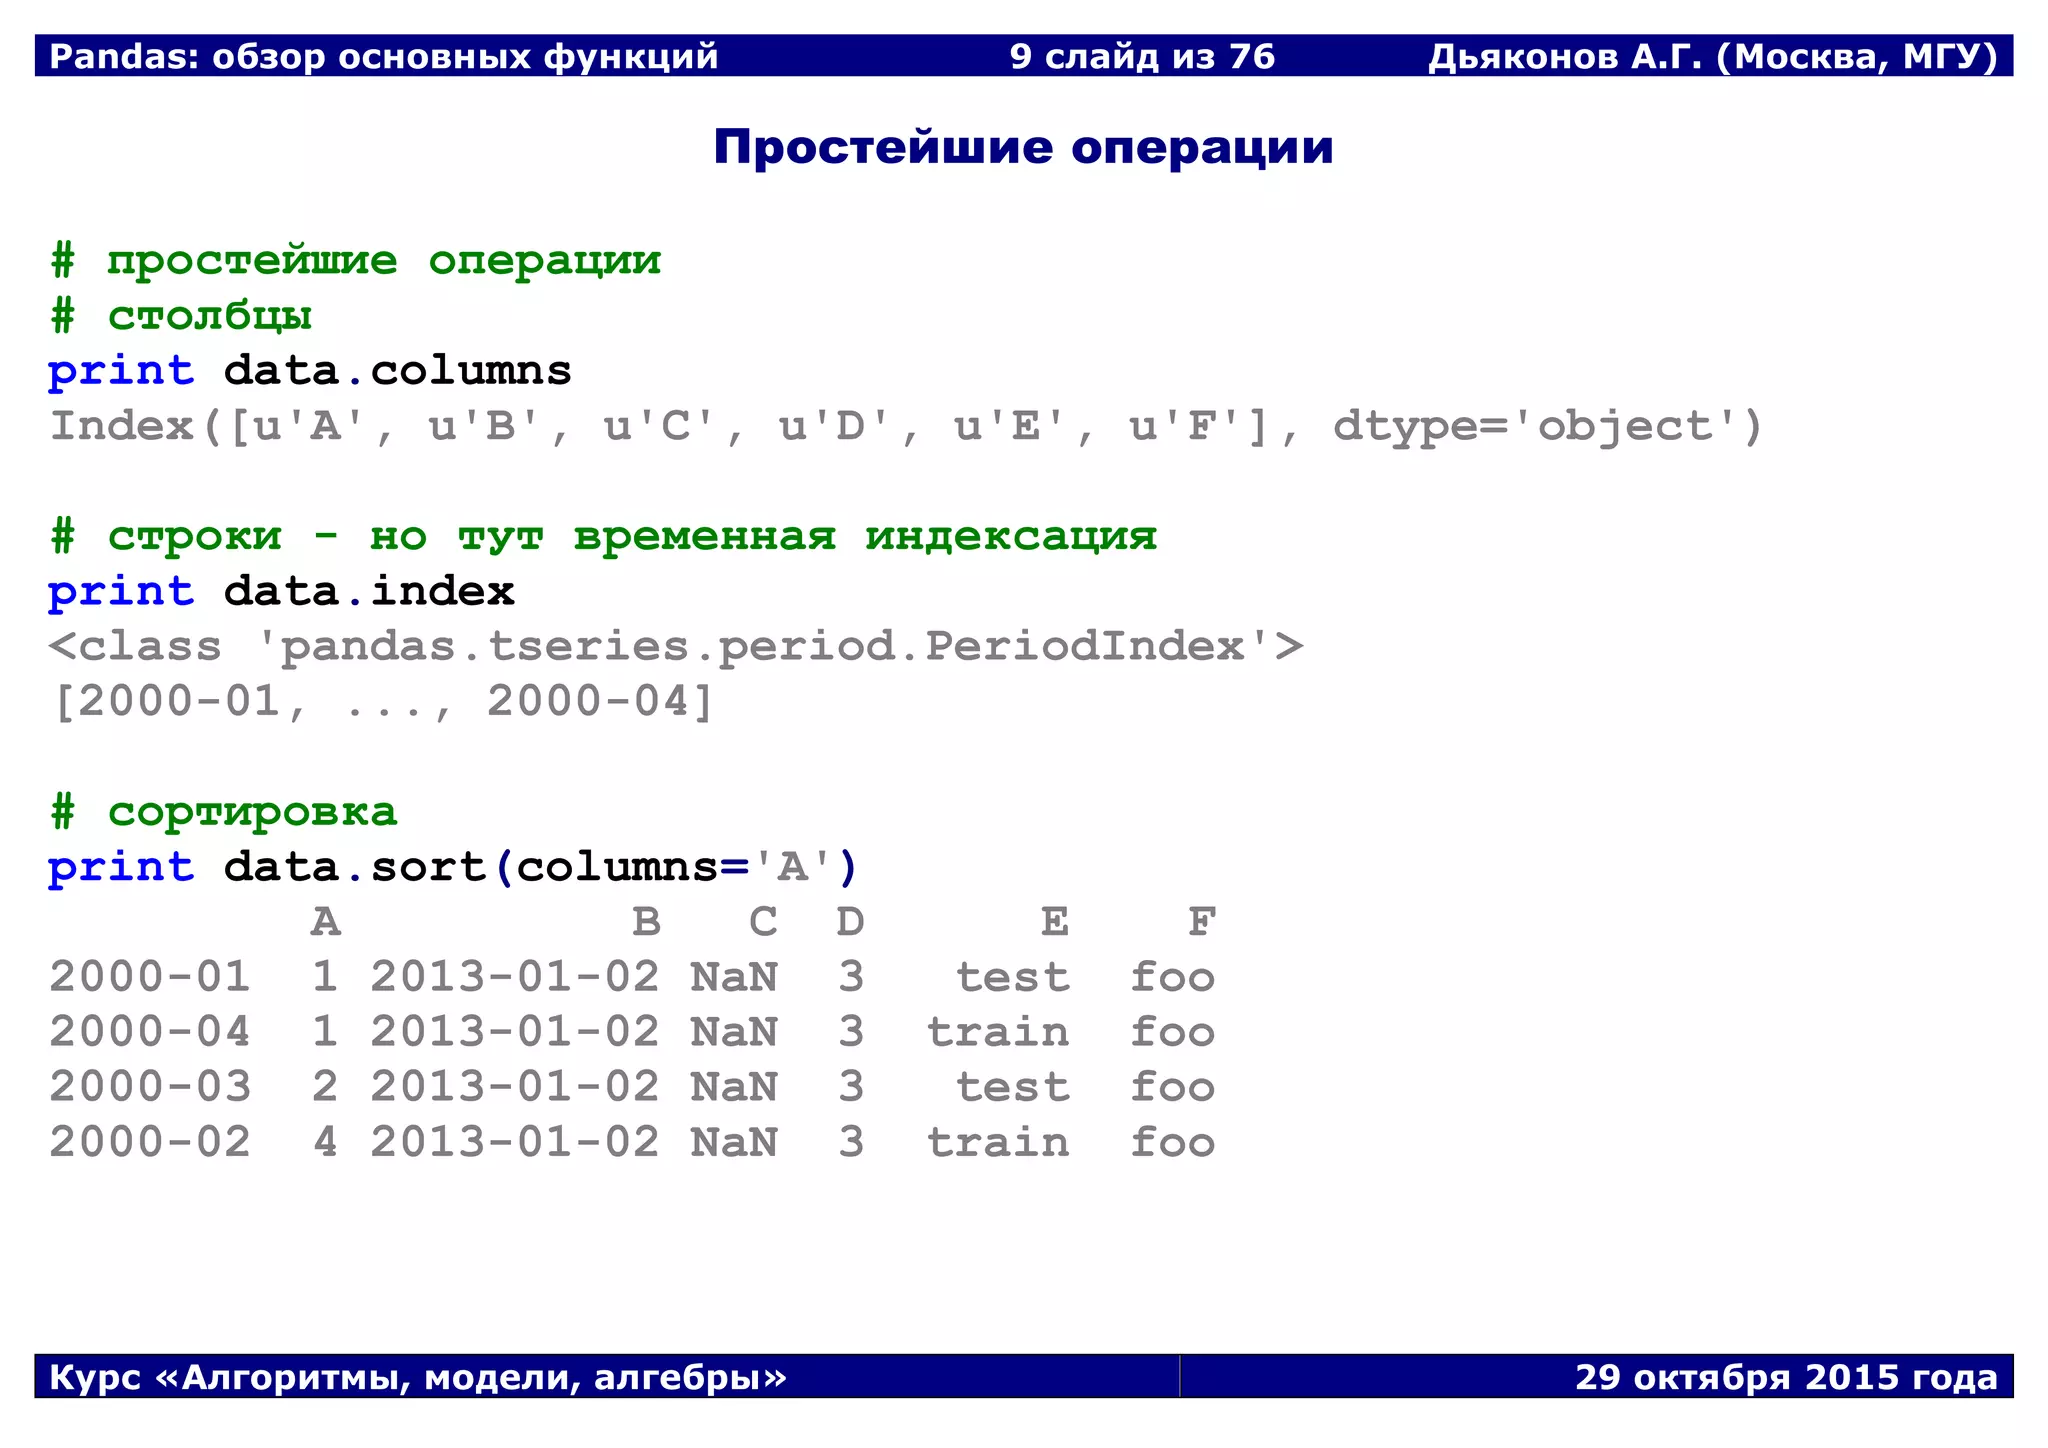
Task: Click the row index '2000-01'
Action: 150,977
